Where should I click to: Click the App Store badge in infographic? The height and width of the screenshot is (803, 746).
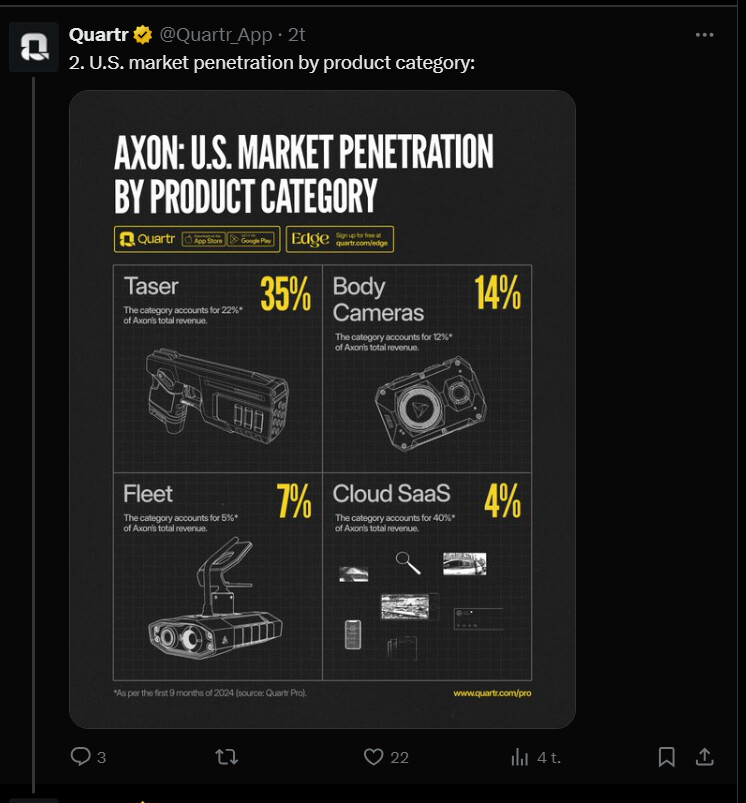point(204,239)
